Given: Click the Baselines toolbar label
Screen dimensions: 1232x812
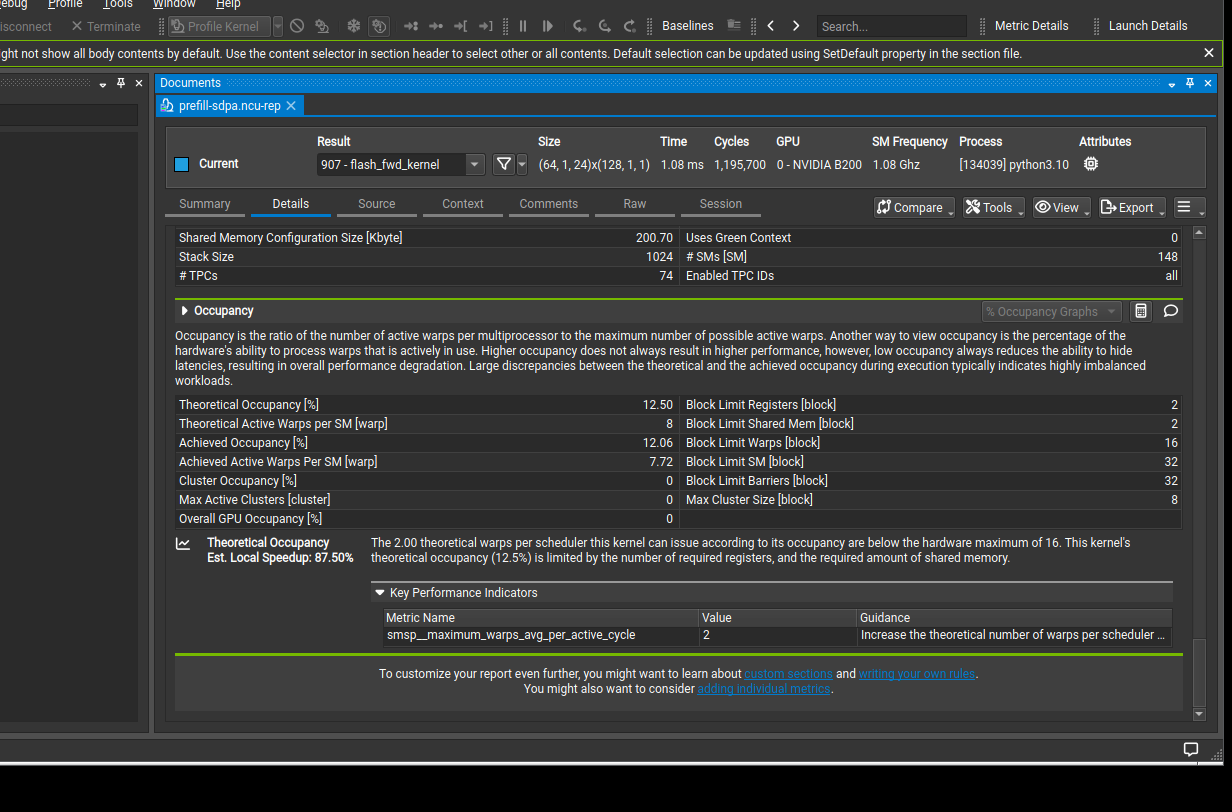Looking at the screenshot, I should (688, 26).
